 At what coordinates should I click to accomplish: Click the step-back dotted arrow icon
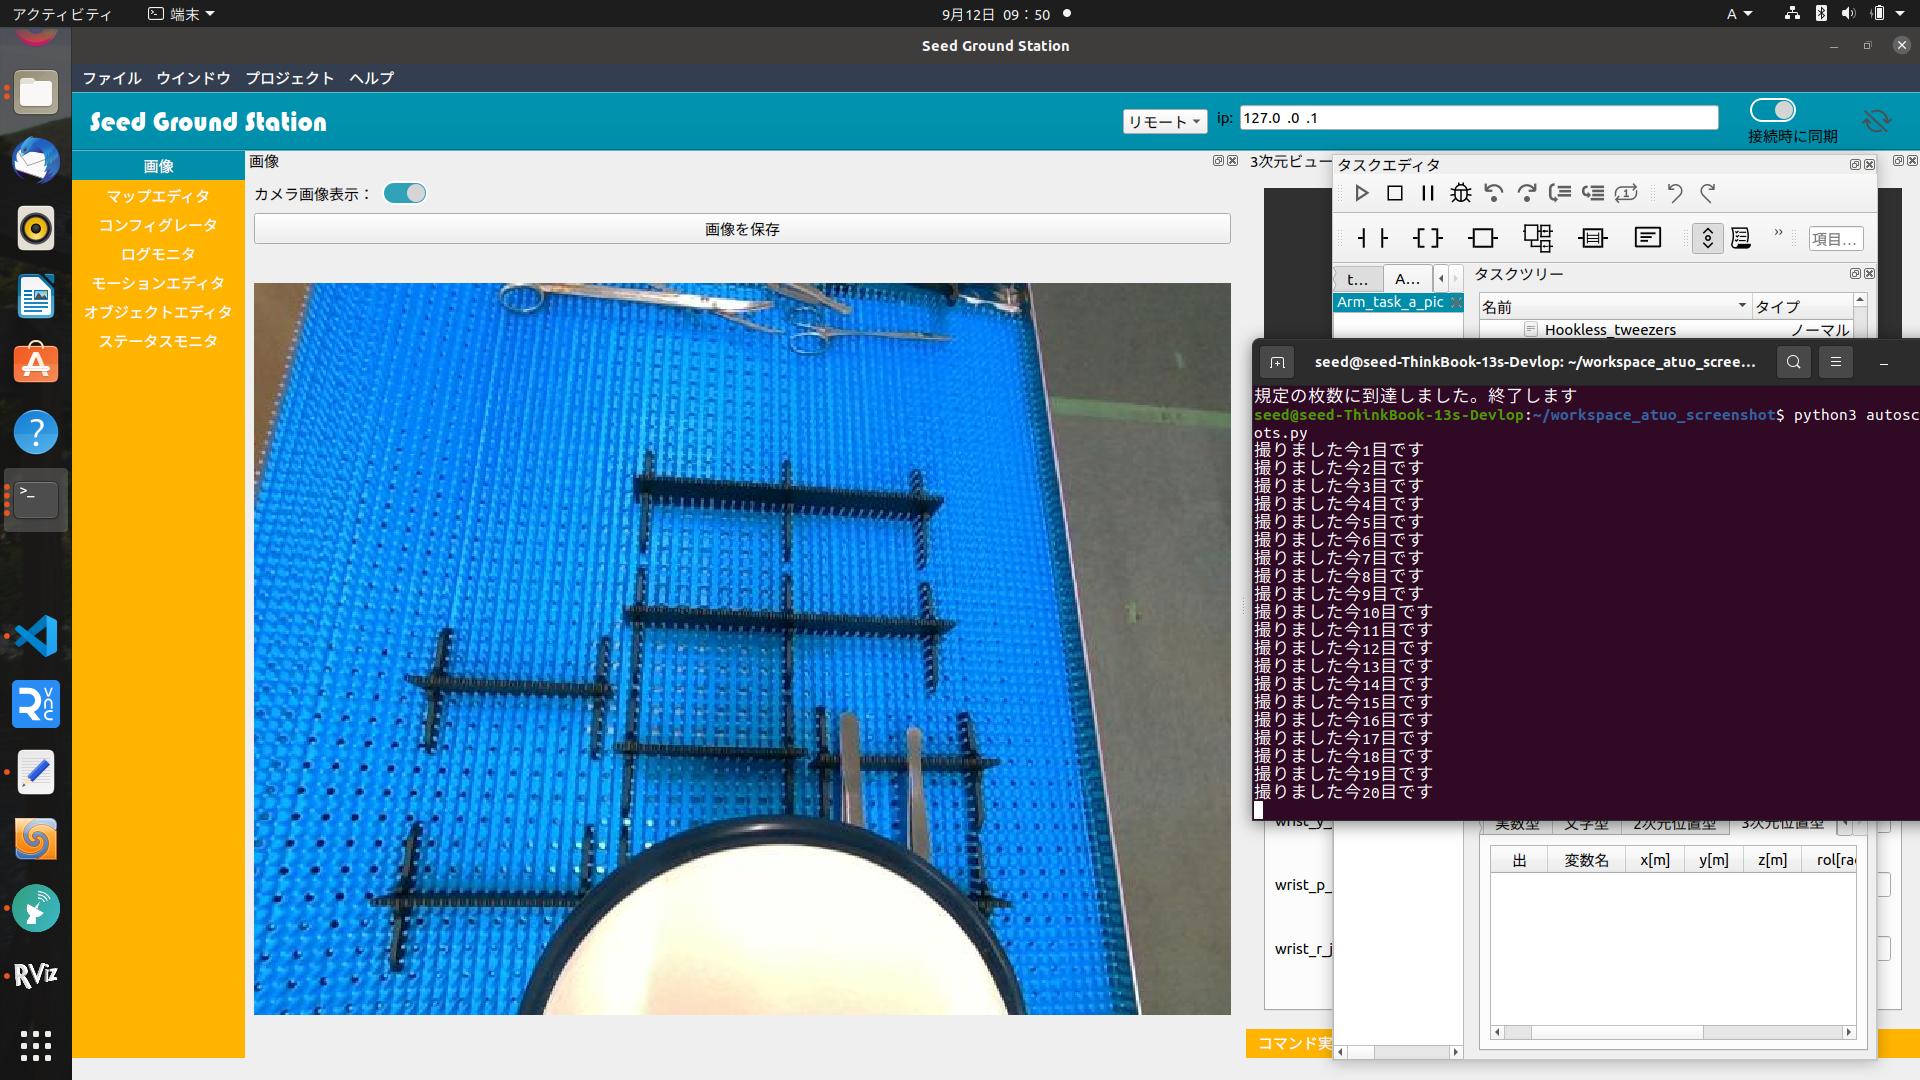(x=1494, y=193)
